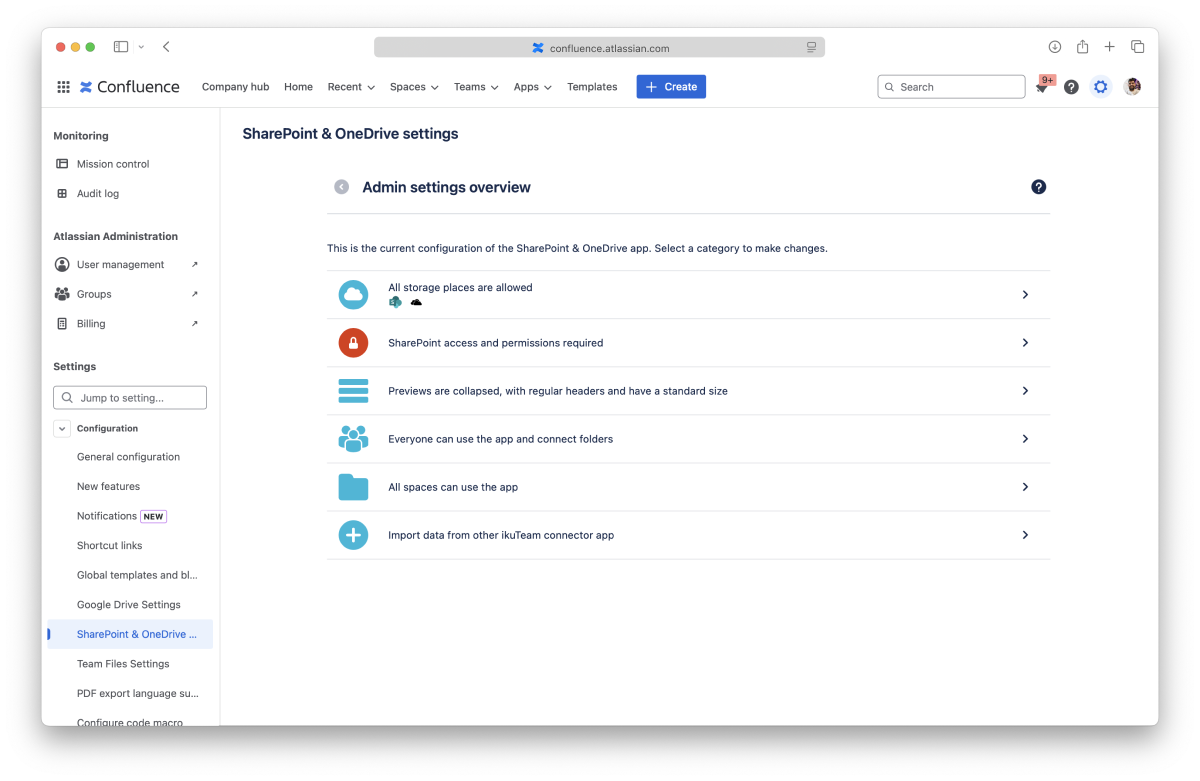This screenshot has width=1200, height=781.
Task: Click the notifications icon with 9+ badge
Action: (1042, 88)
